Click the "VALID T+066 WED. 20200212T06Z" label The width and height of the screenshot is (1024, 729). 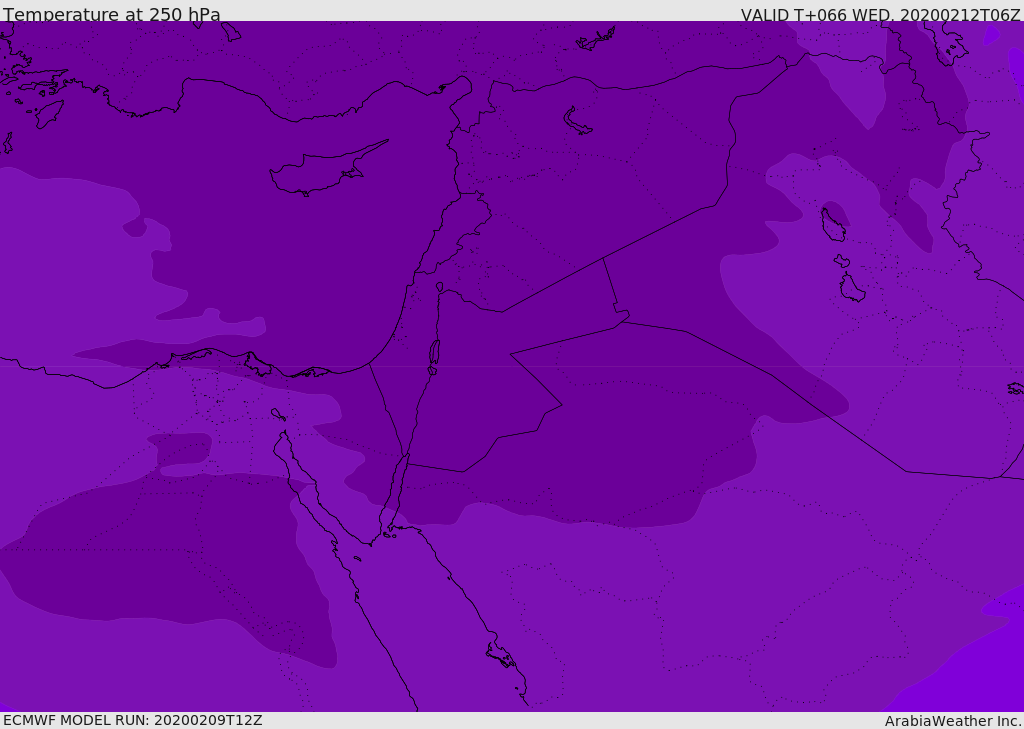tap(880, 15)
